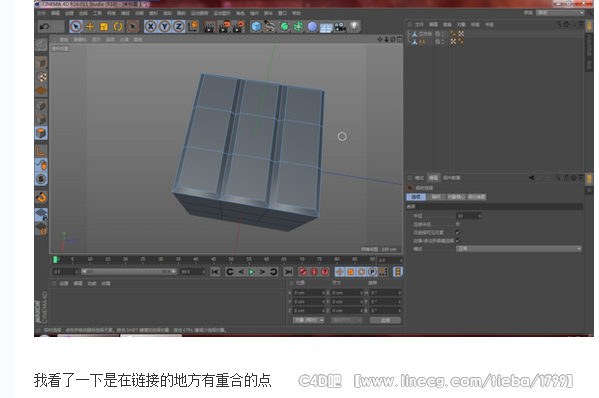Toggle the unchecked pressure radius checkbox
The height and width of the screenshot is (398, 599).
[458, 224]
